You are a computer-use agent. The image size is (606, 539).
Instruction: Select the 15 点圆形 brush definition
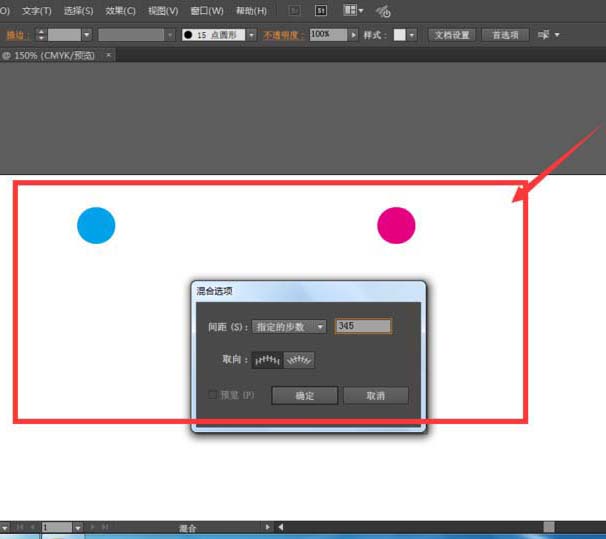[214, 35]
